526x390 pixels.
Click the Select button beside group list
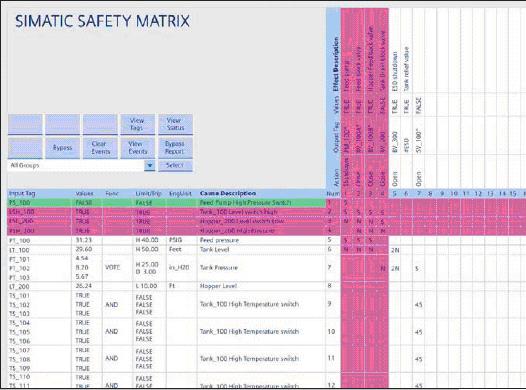(x=175, y=166)
